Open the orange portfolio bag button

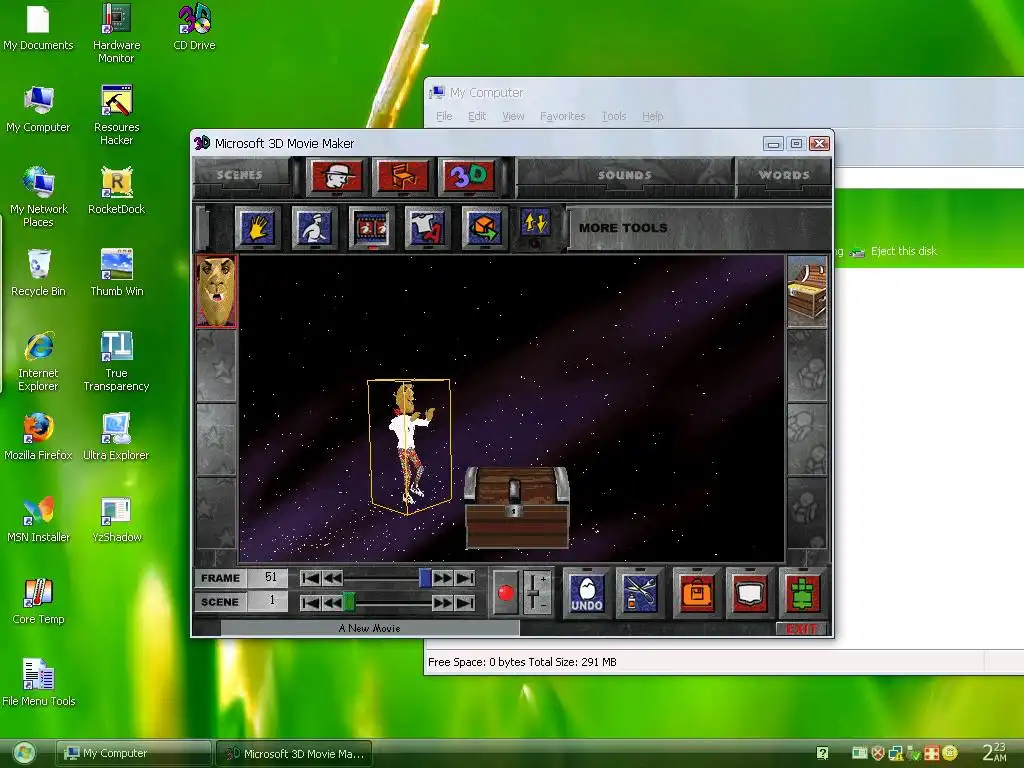click(x=696, y=593)
